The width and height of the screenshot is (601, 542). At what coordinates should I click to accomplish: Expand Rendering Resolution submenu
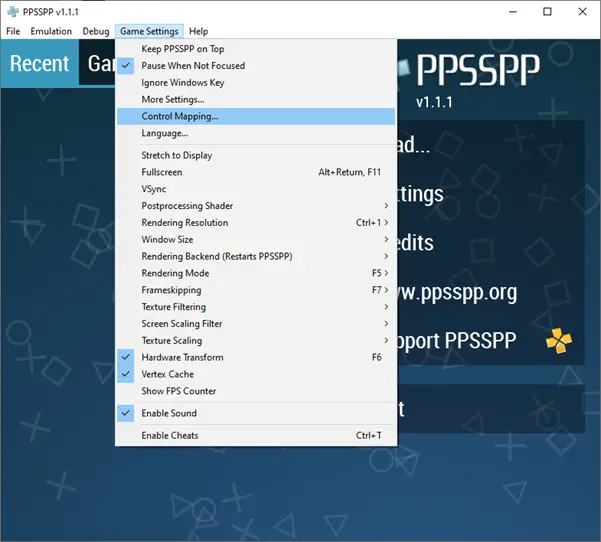click(x=256, y=223)
